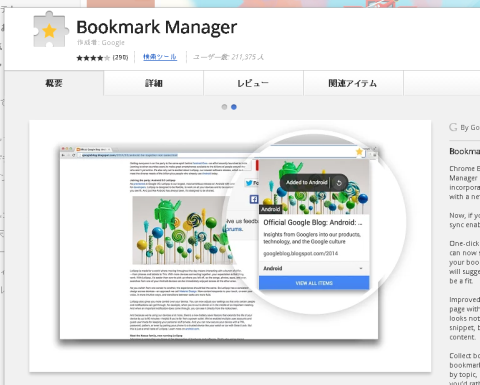Click the ユーザー数 211,375 人 text
Image resolution: width=480 pixels, height=385 pixels.
(229, 57)
